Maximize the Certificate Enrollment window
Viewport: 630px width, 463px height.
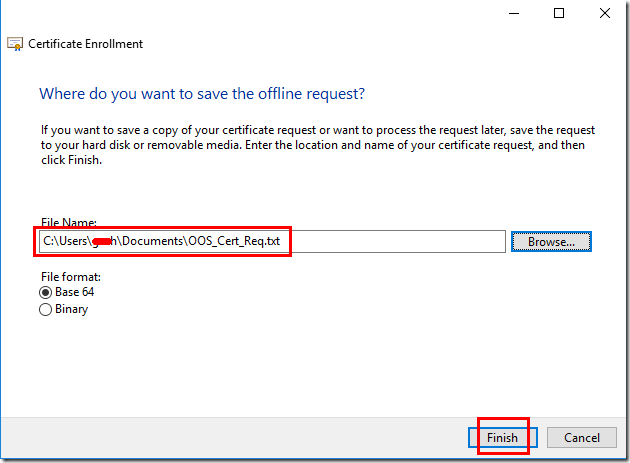tap(559, 13)
